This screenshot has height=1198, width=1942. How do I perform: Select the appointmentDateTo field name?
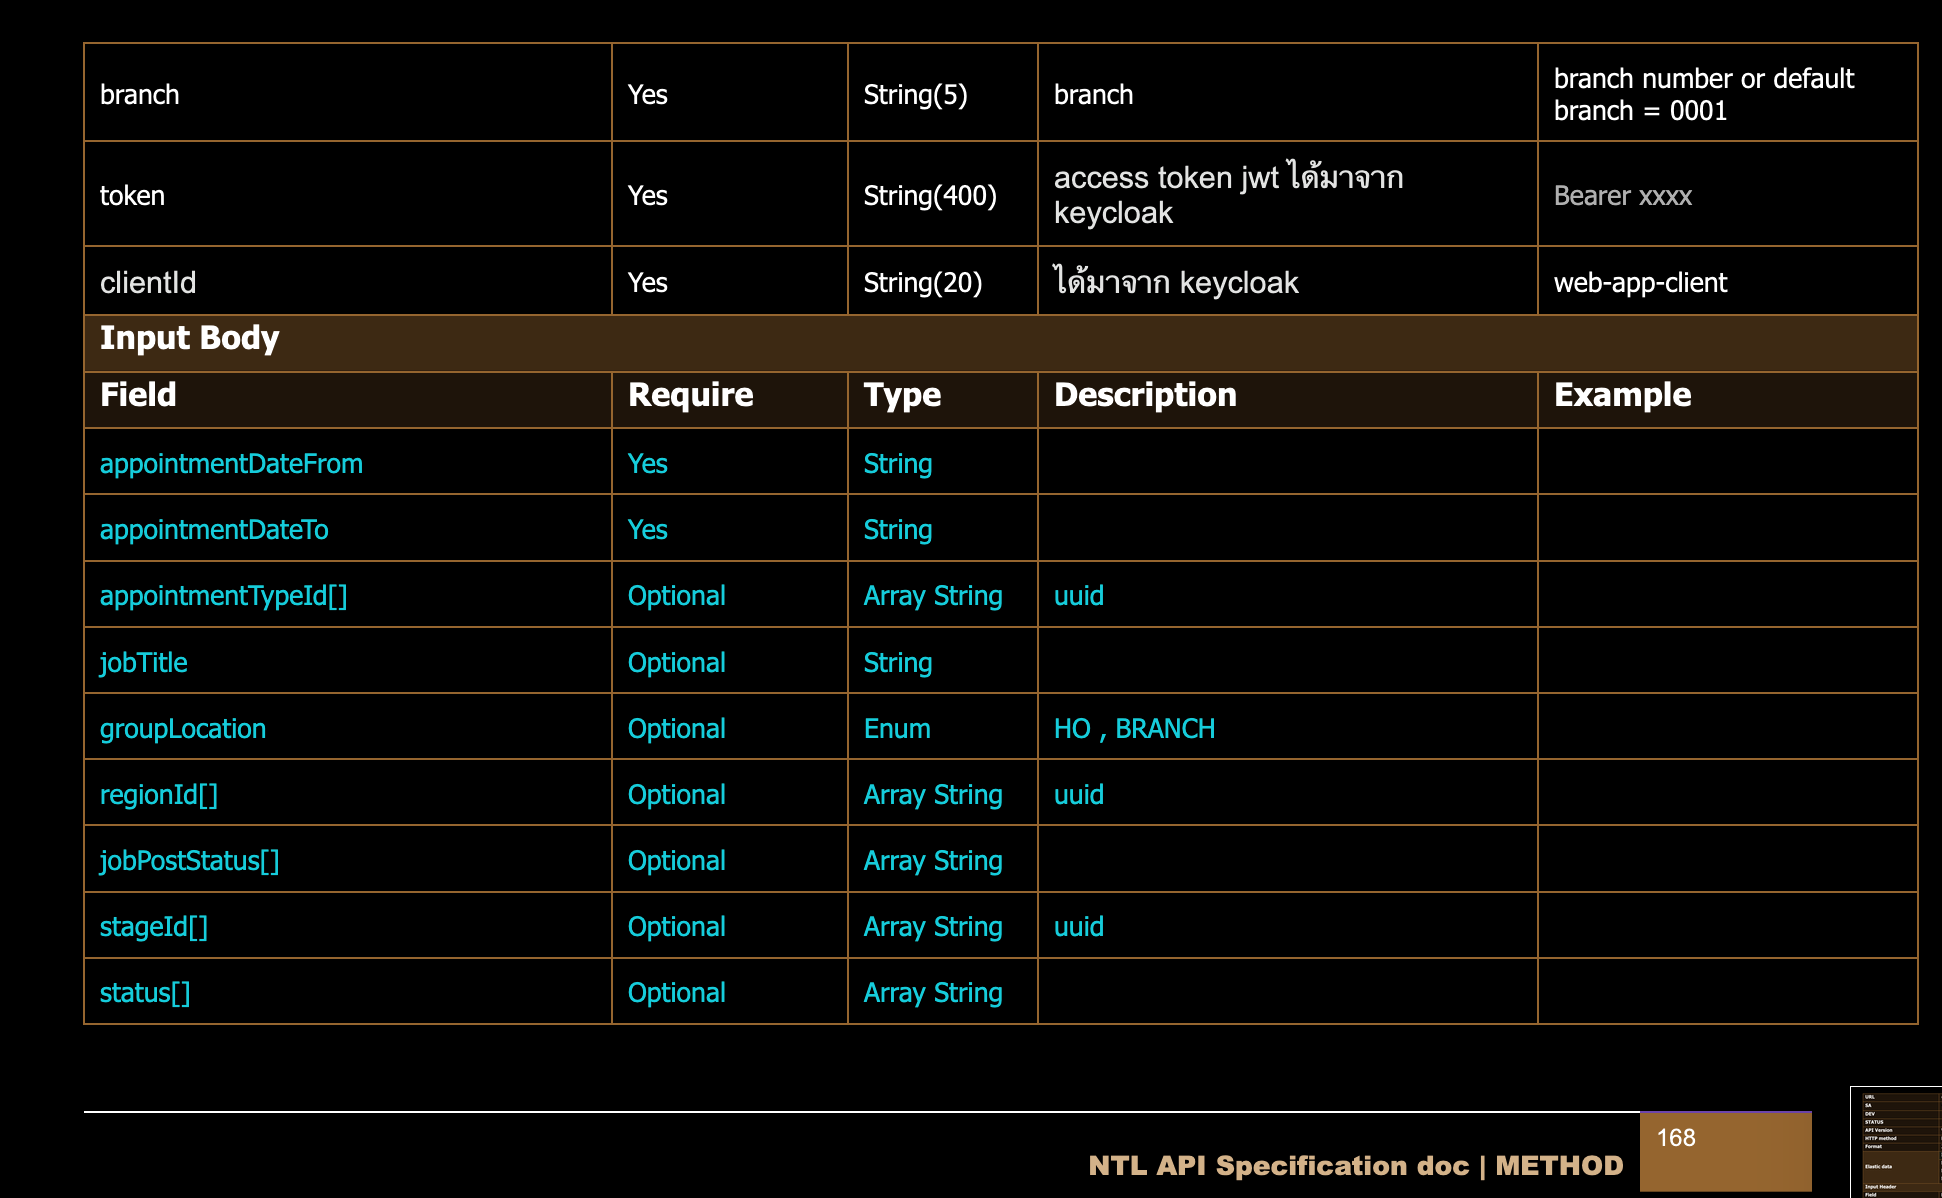click(214, 530)
